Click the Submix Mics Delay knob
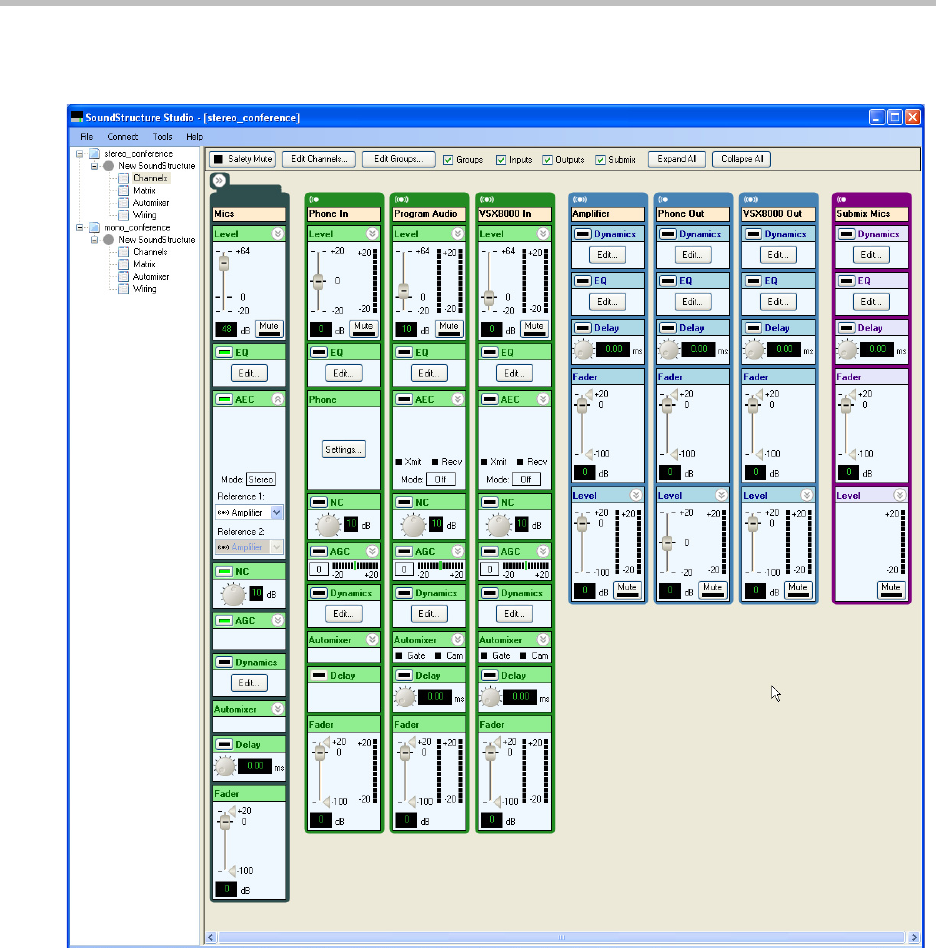Image resolution: width=936 pixels, height=948 pixels. coord(847,350)
